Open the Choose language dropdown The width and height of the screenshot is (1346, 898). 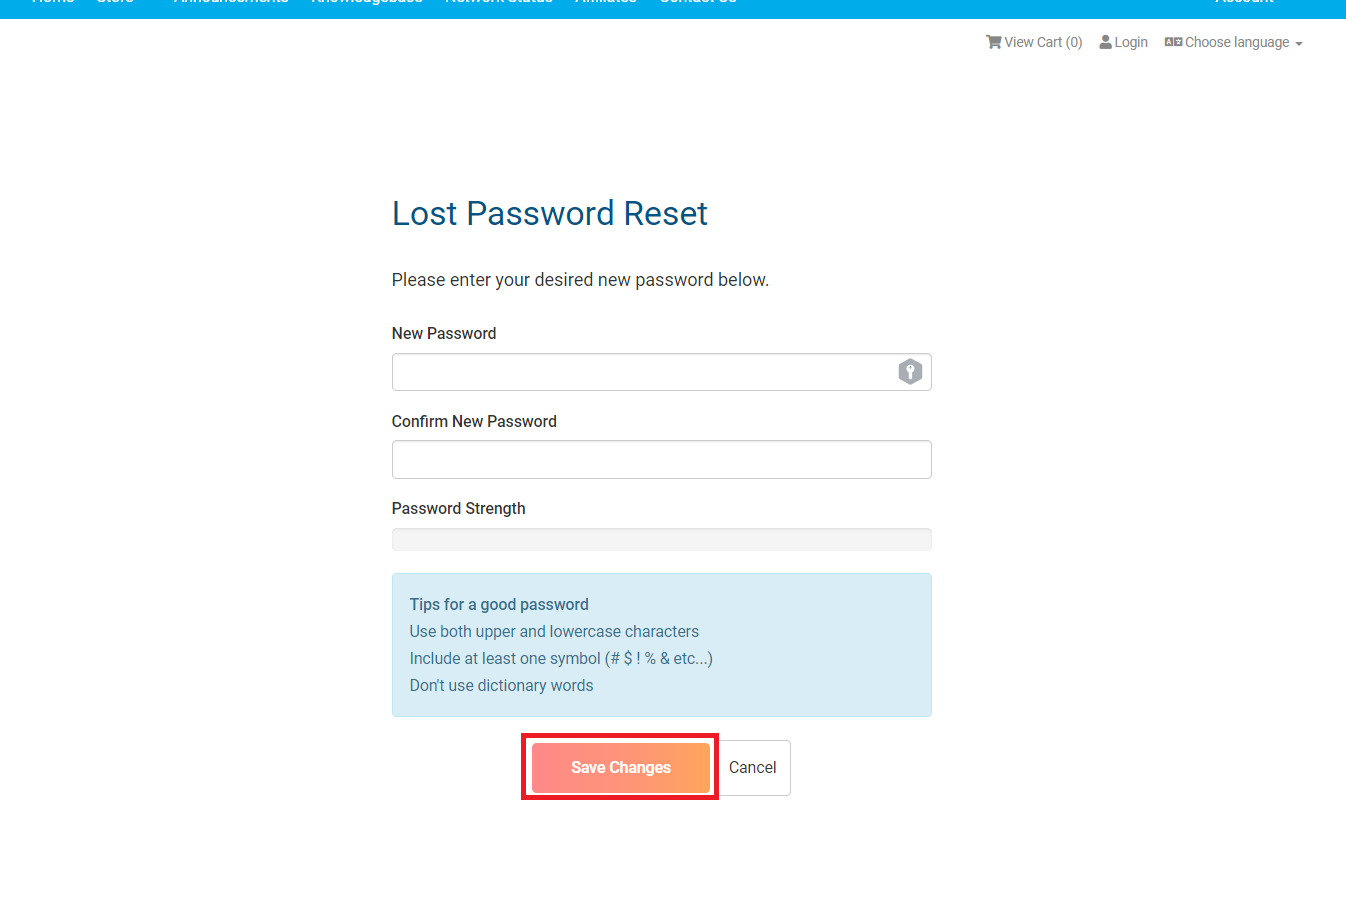[x=1234, y=42]
